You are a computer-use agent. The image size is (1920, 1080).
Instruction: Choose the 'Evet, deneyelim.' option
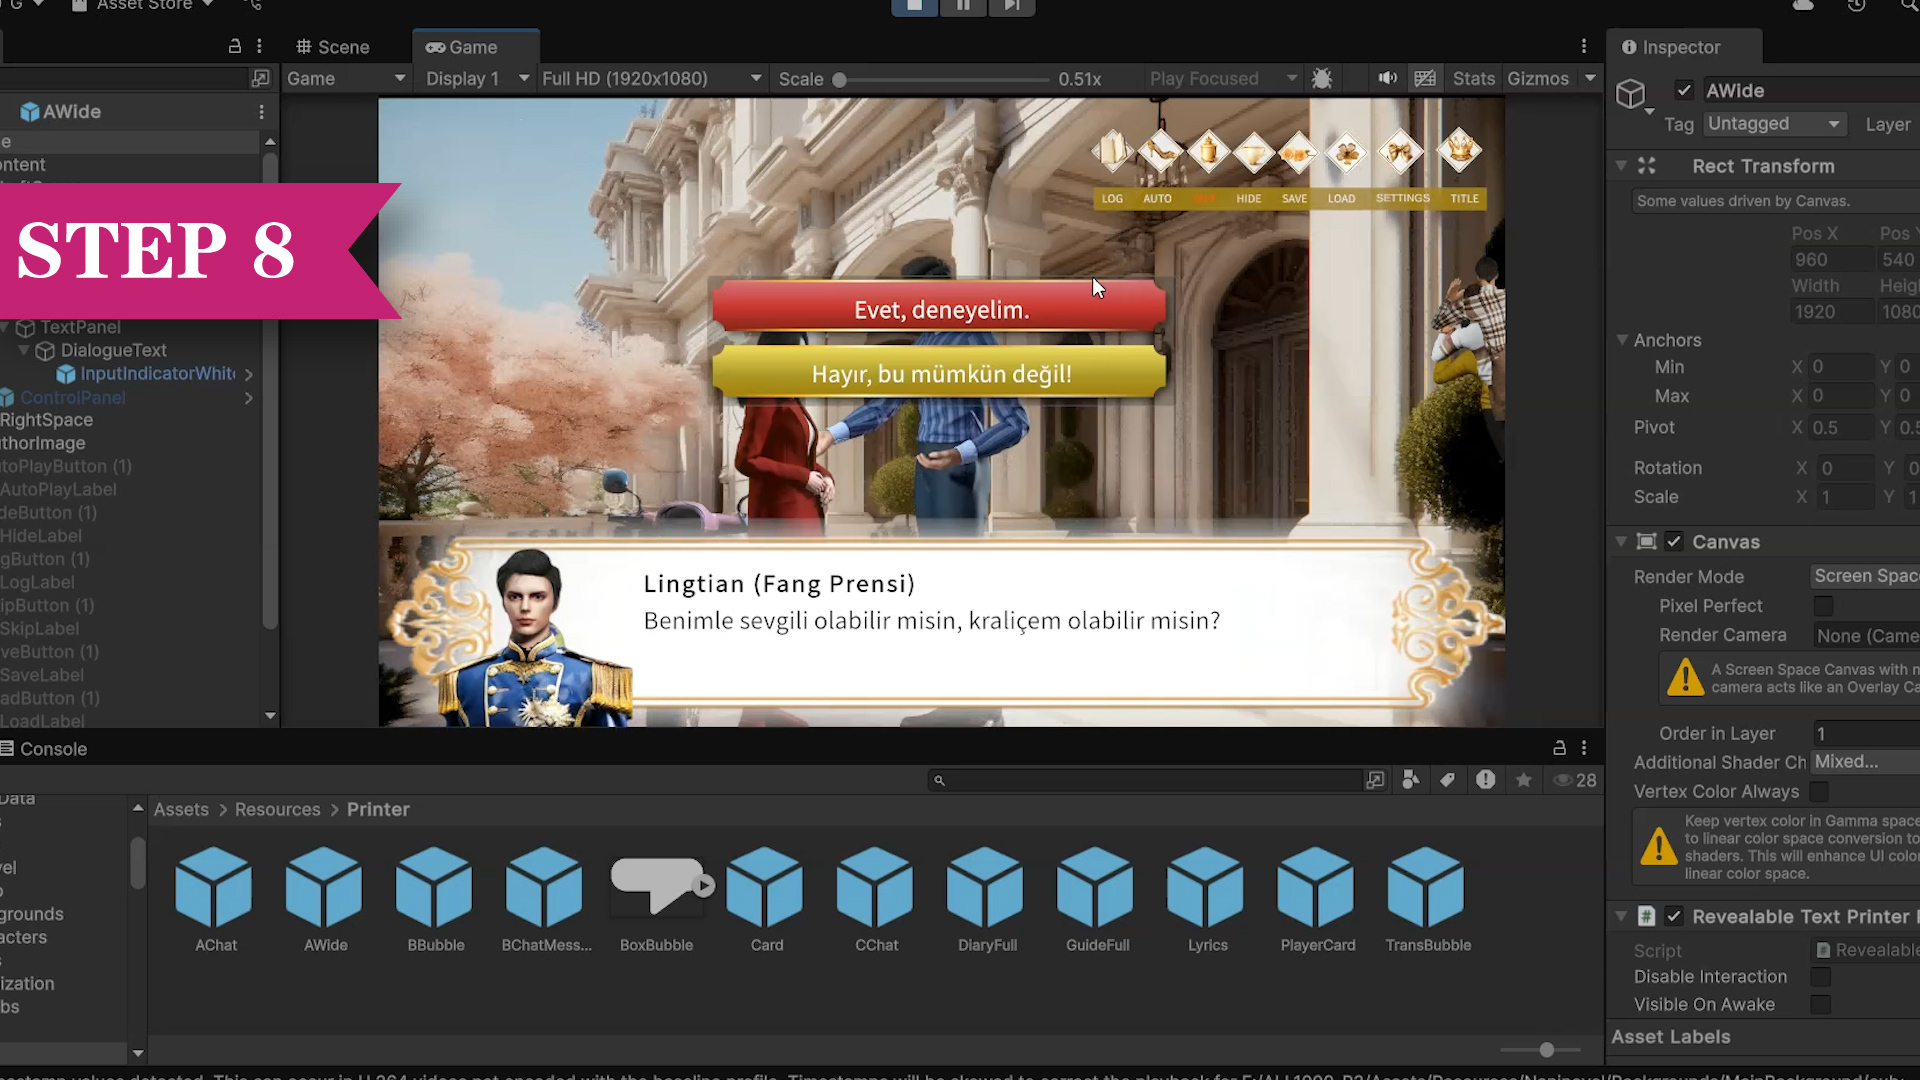coord(940,310)
